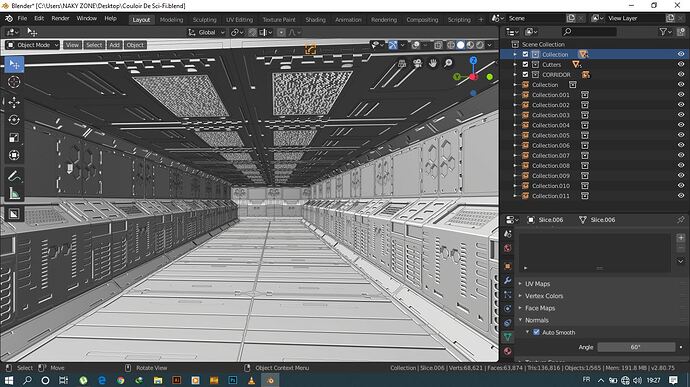Switch to solid viewport shading

[460, 45]
